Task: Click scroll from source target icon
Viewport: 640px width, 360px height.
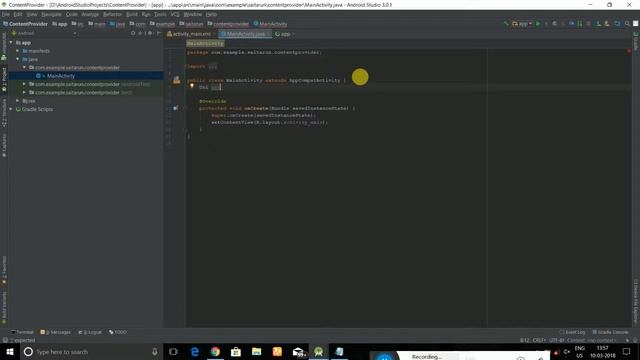Action: 133,33
